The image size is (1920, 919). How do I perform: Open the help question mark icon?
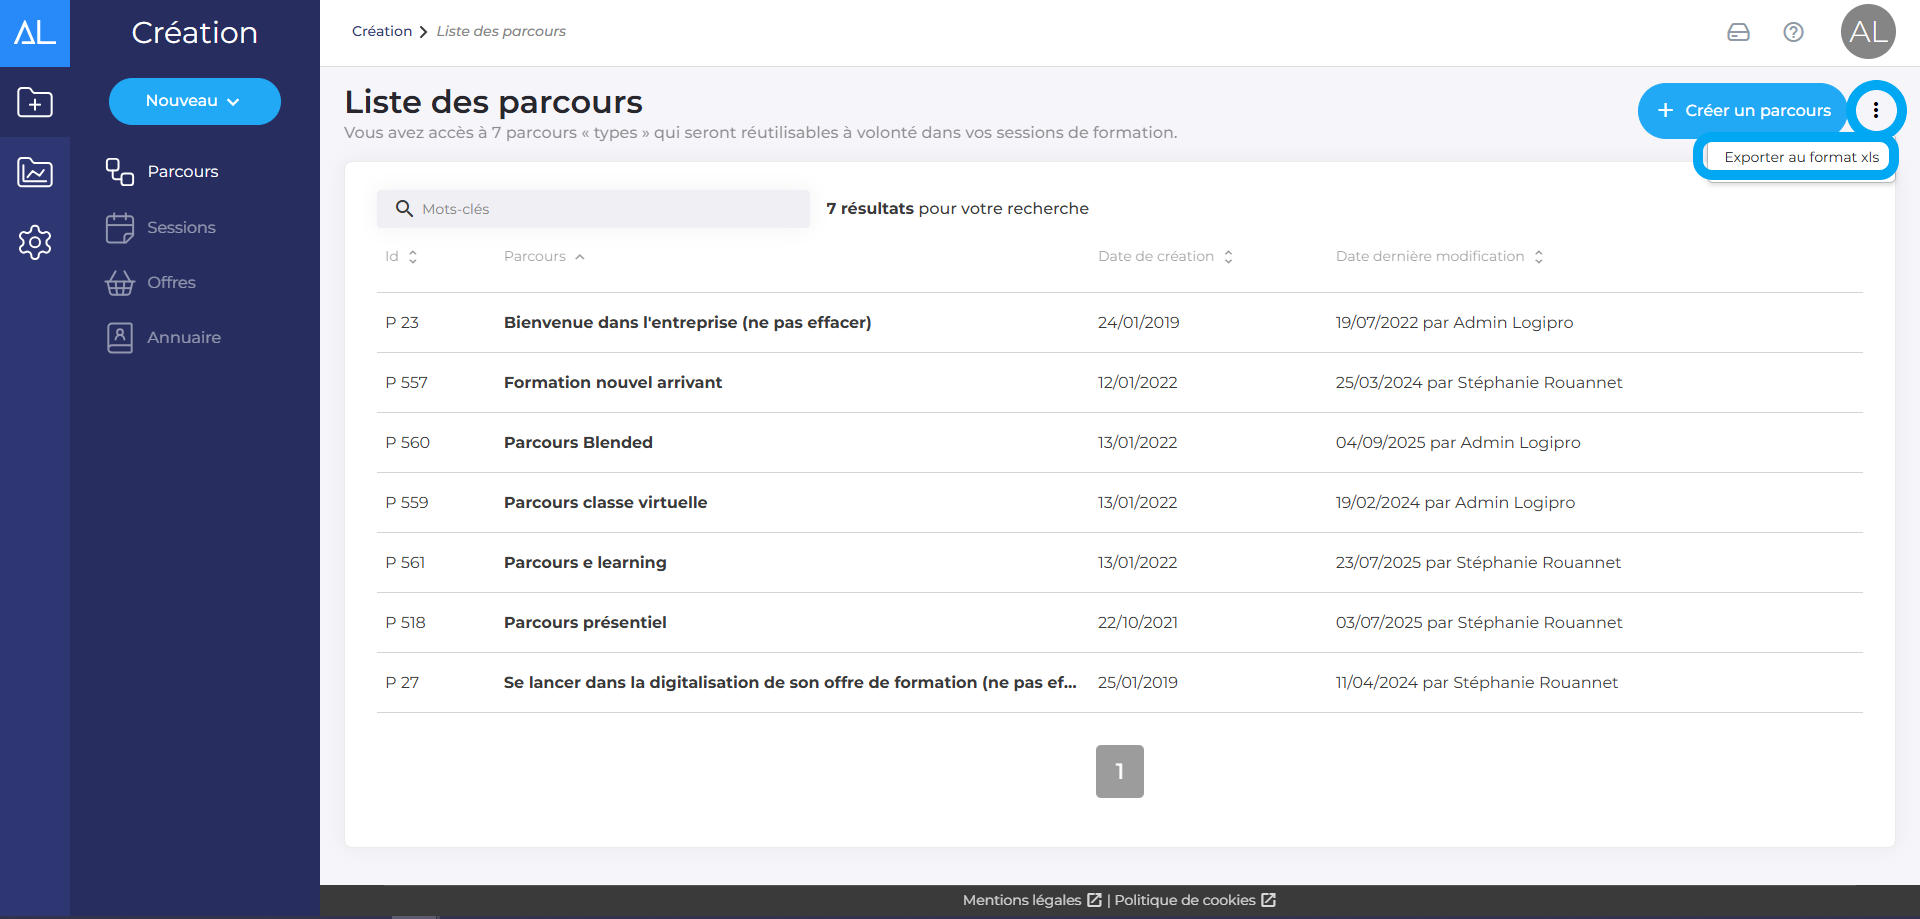1793,32
